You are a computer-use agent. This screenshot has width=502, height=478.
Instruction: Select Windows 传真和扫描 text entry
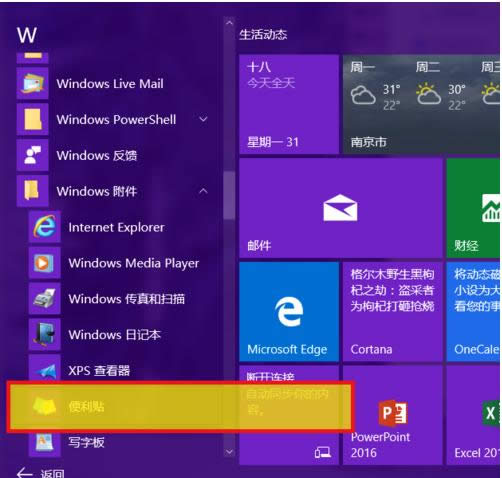point(126,299)
